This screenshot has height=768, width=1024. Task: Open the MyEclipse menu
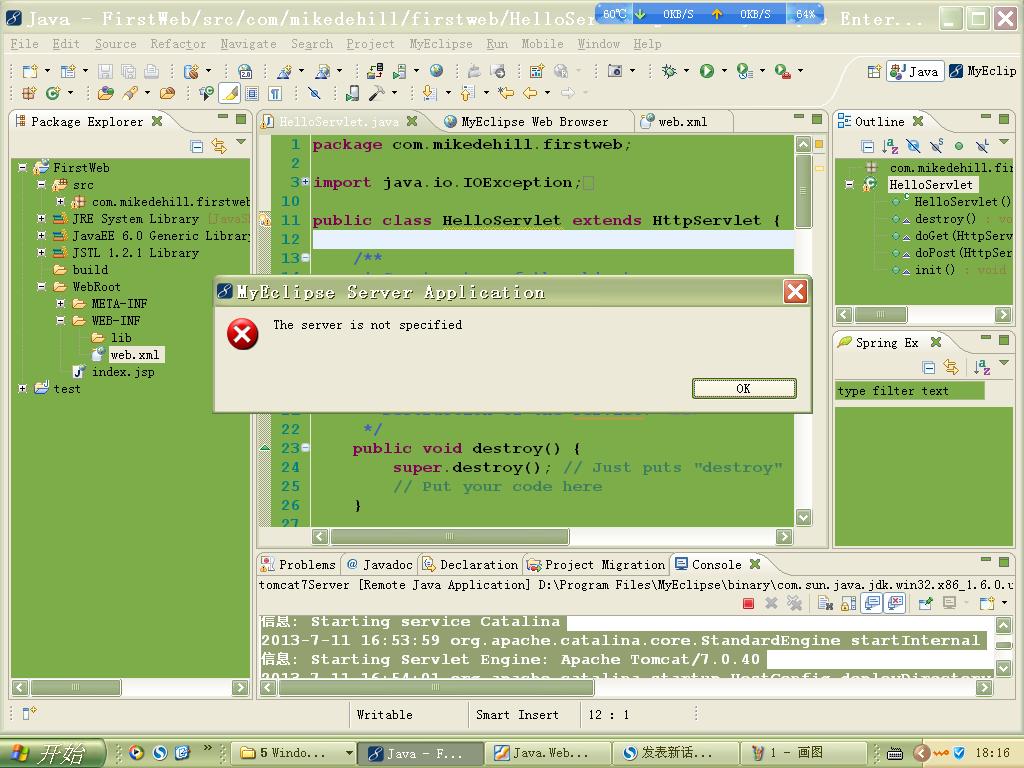[x=440, y=44]
